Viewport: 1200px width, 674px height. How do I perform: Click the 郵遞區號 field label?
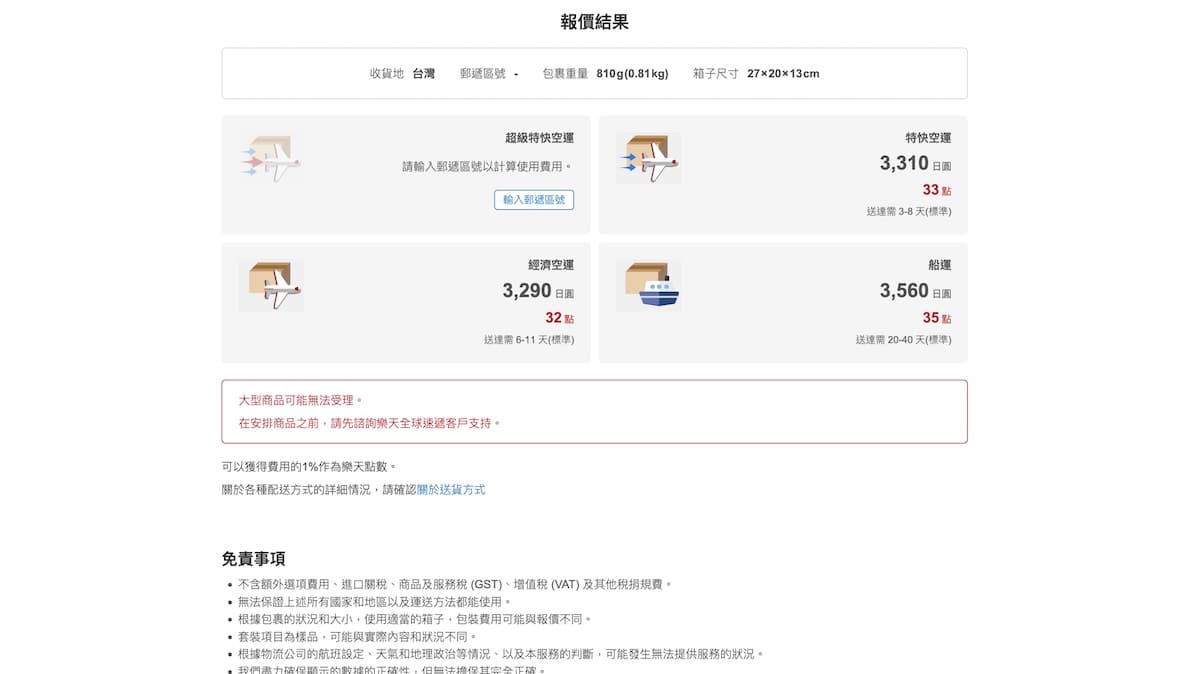483,74
